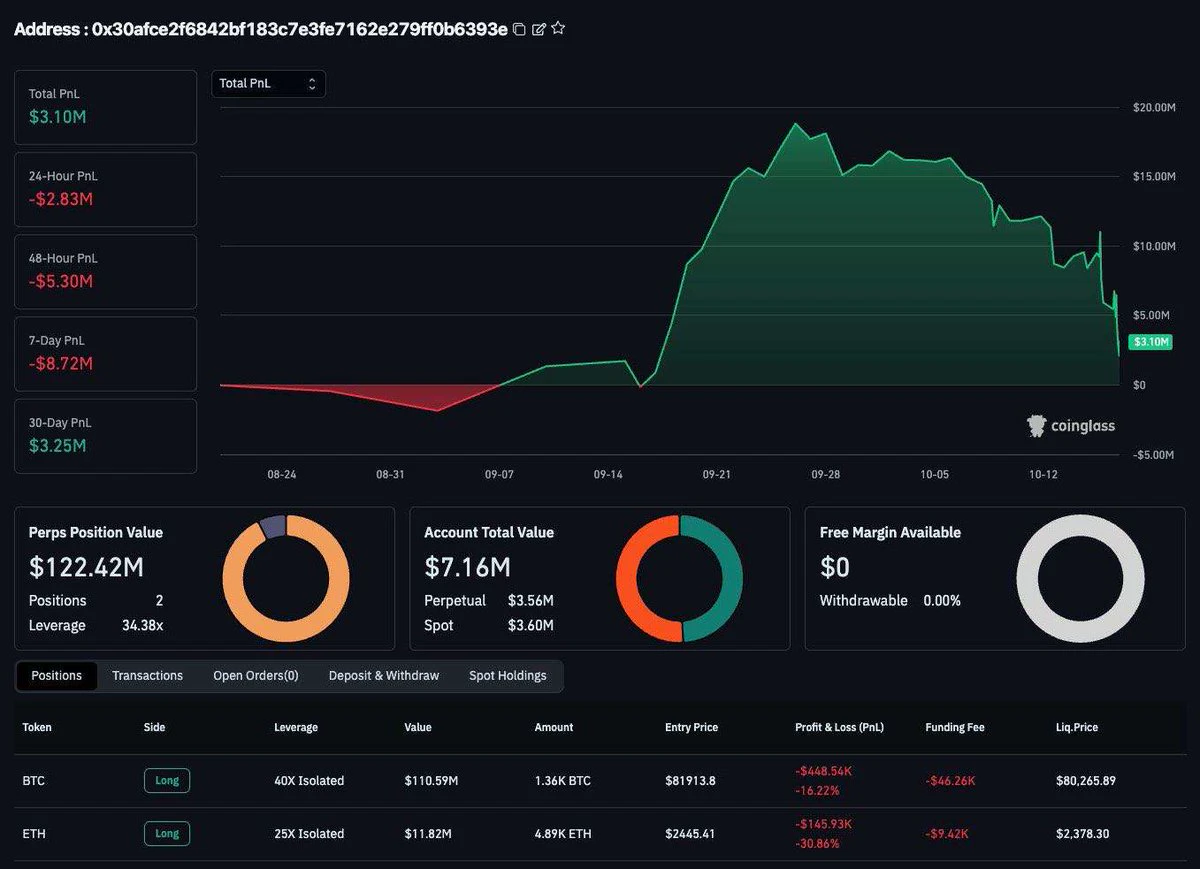
Task: Select the 30-Day PnL card
Action: (106, 436)
